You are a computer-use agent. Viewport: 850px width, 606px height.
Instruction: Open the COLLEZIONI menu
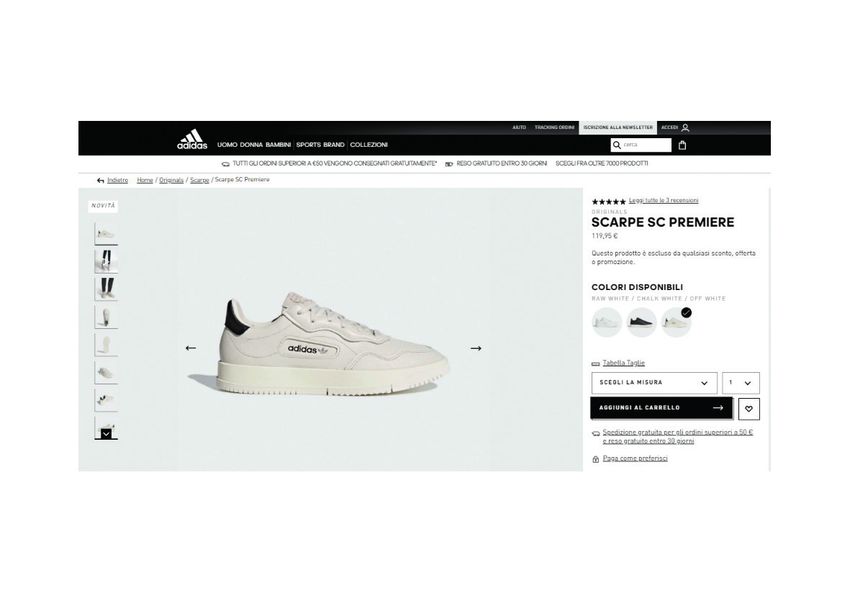click(x=369, y=145)
